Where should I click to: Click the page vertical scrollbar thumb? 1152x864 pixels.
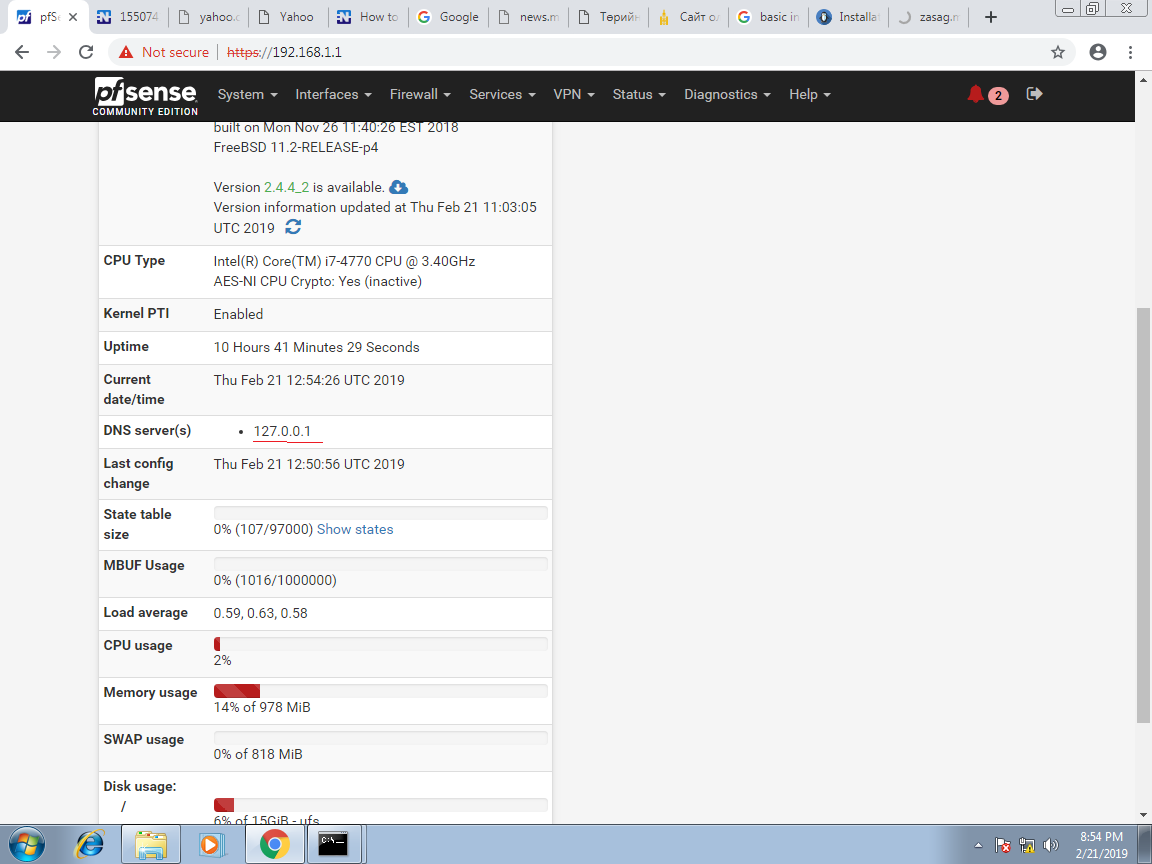point(1143,514)
